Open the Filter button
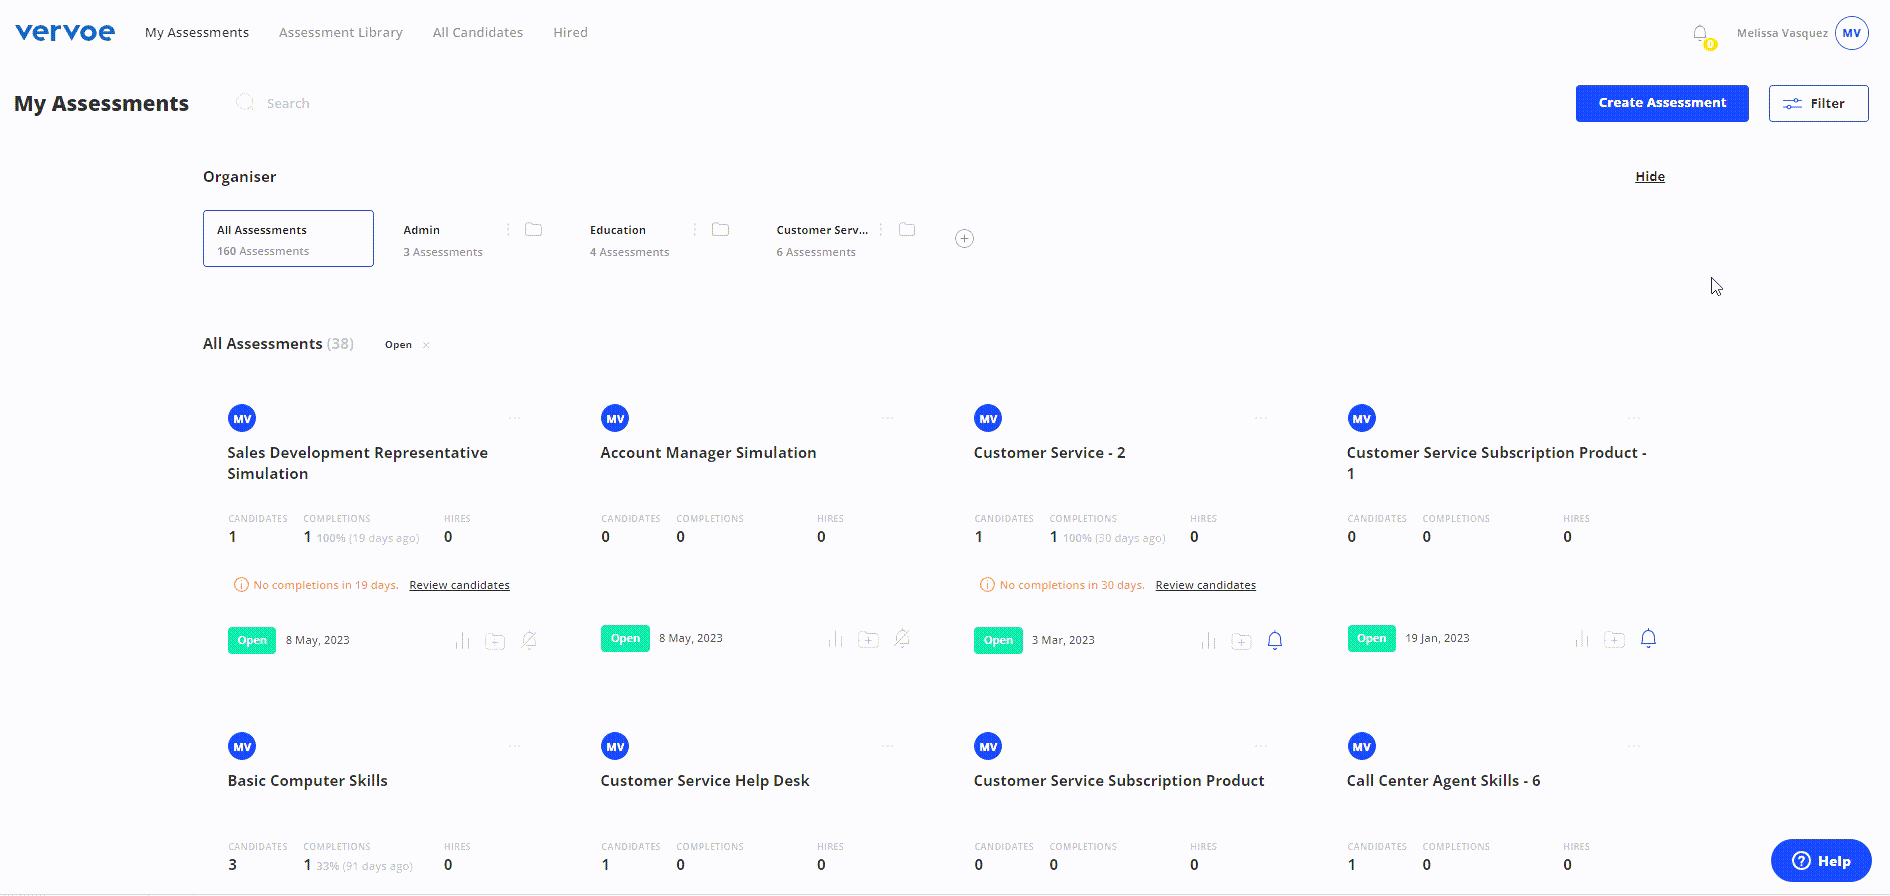Viewport: 1890px width, 896px height. (1818, 103)
